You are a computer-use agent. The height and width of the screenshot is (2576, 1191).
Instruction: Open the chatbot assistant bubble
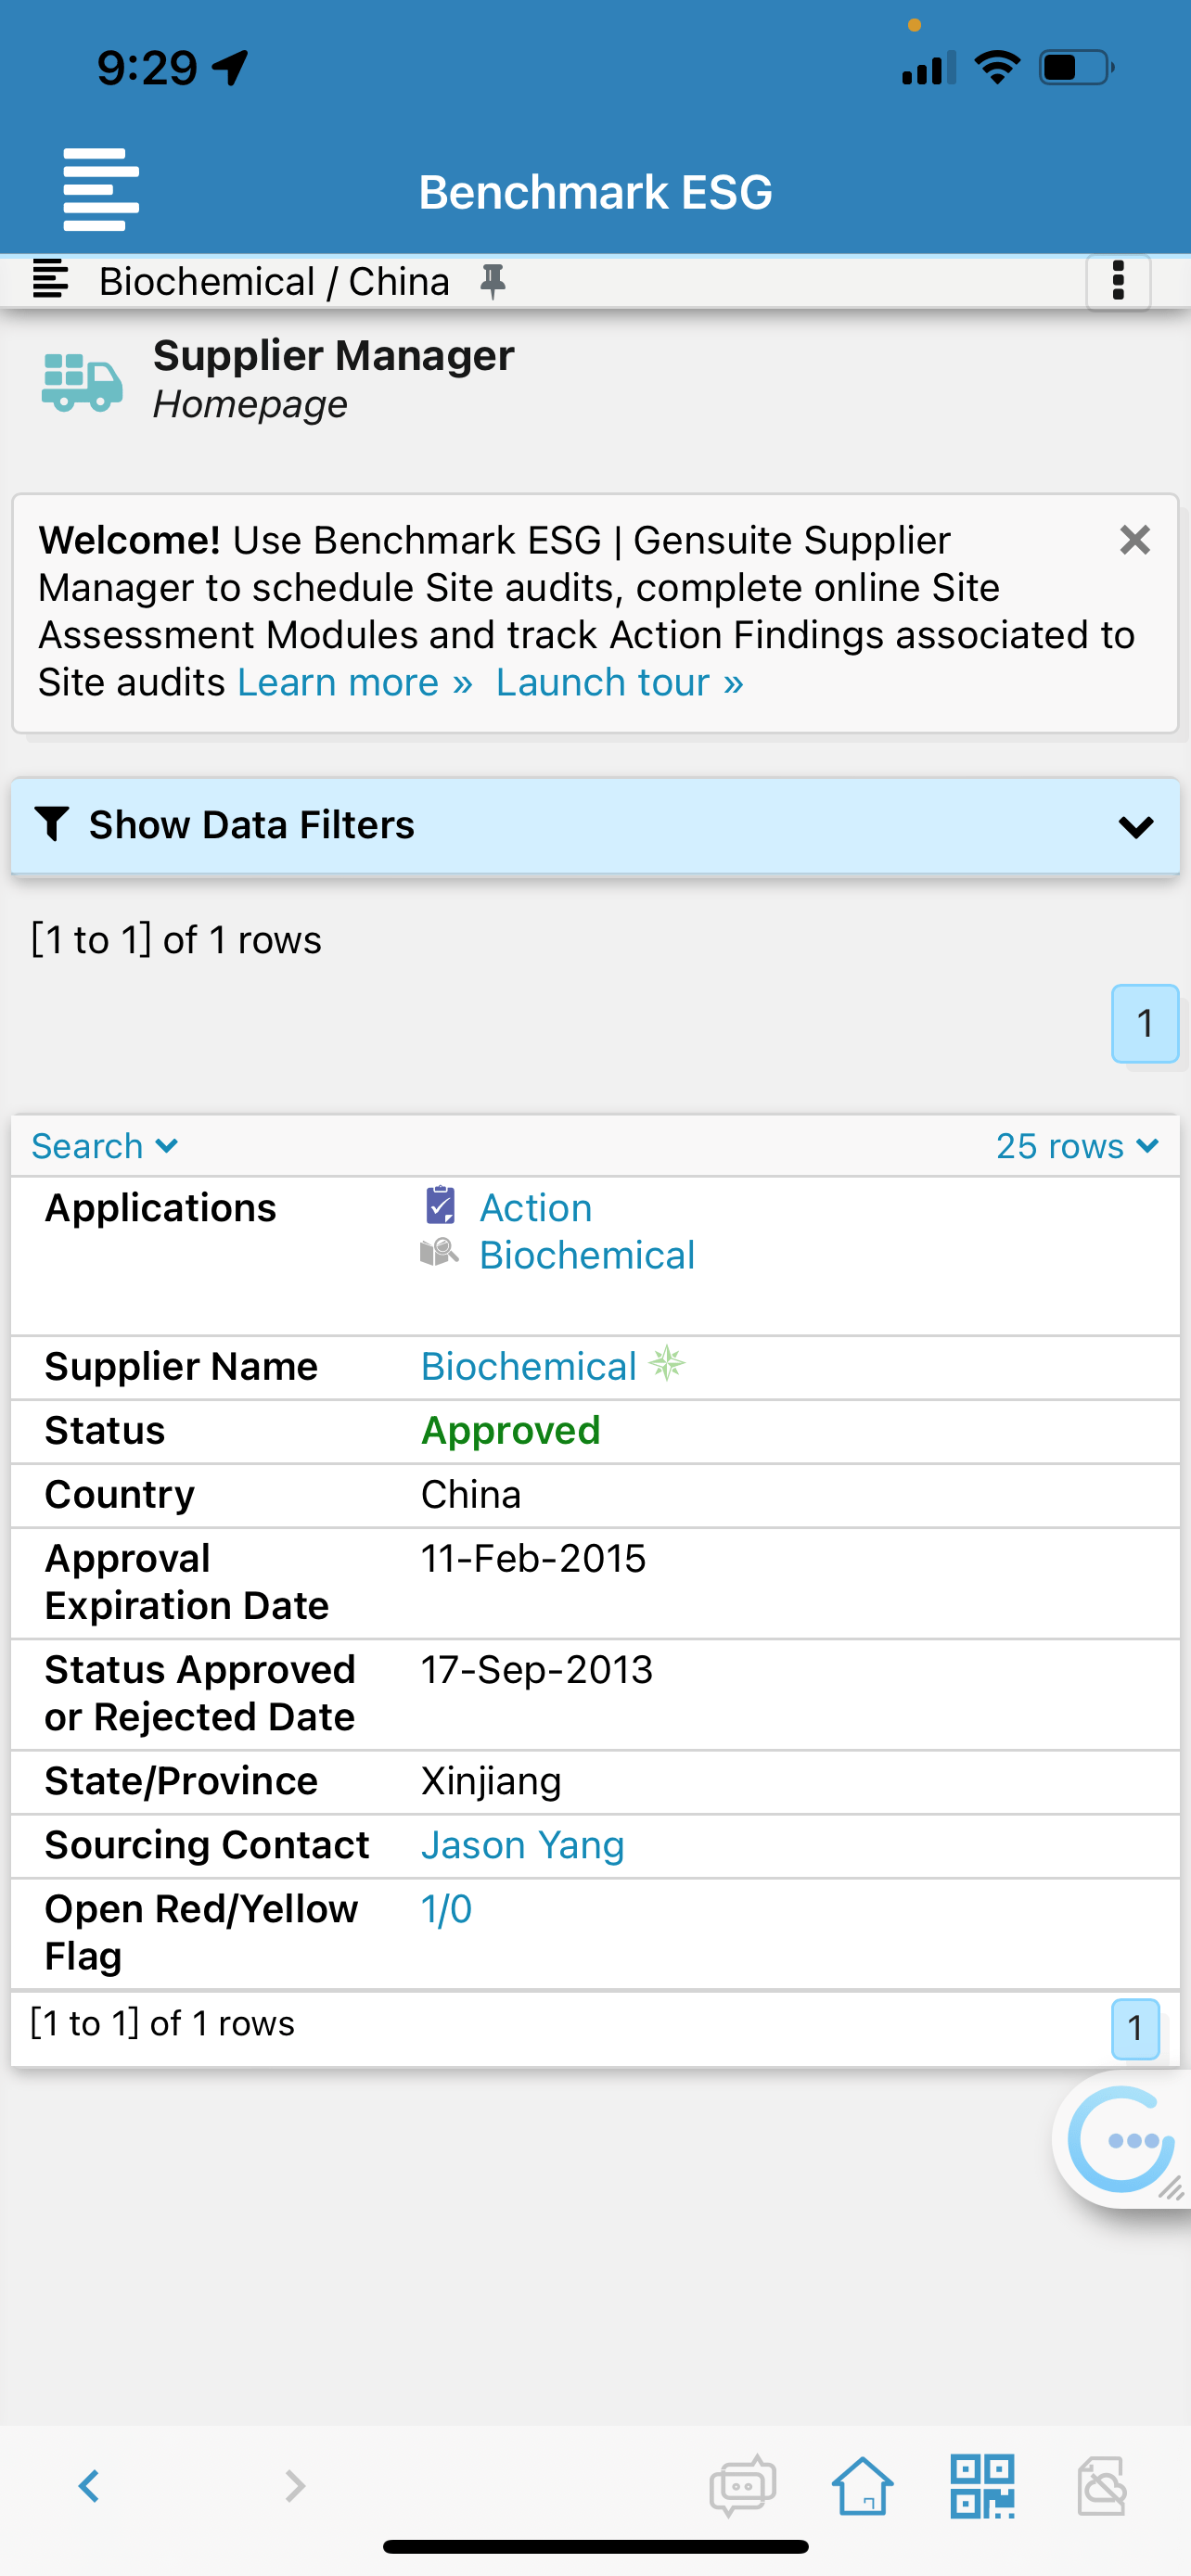coord(1123,2140)
